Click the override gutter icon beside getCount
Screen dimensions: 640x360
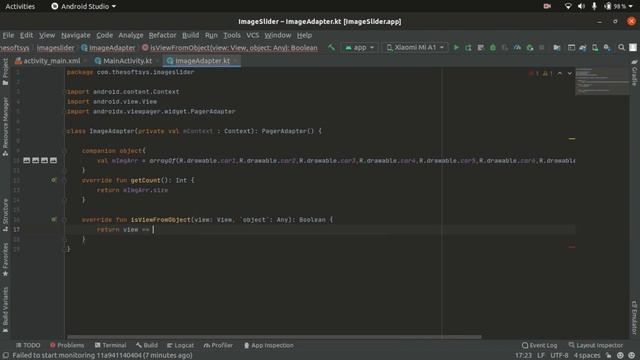click(54, 180)
